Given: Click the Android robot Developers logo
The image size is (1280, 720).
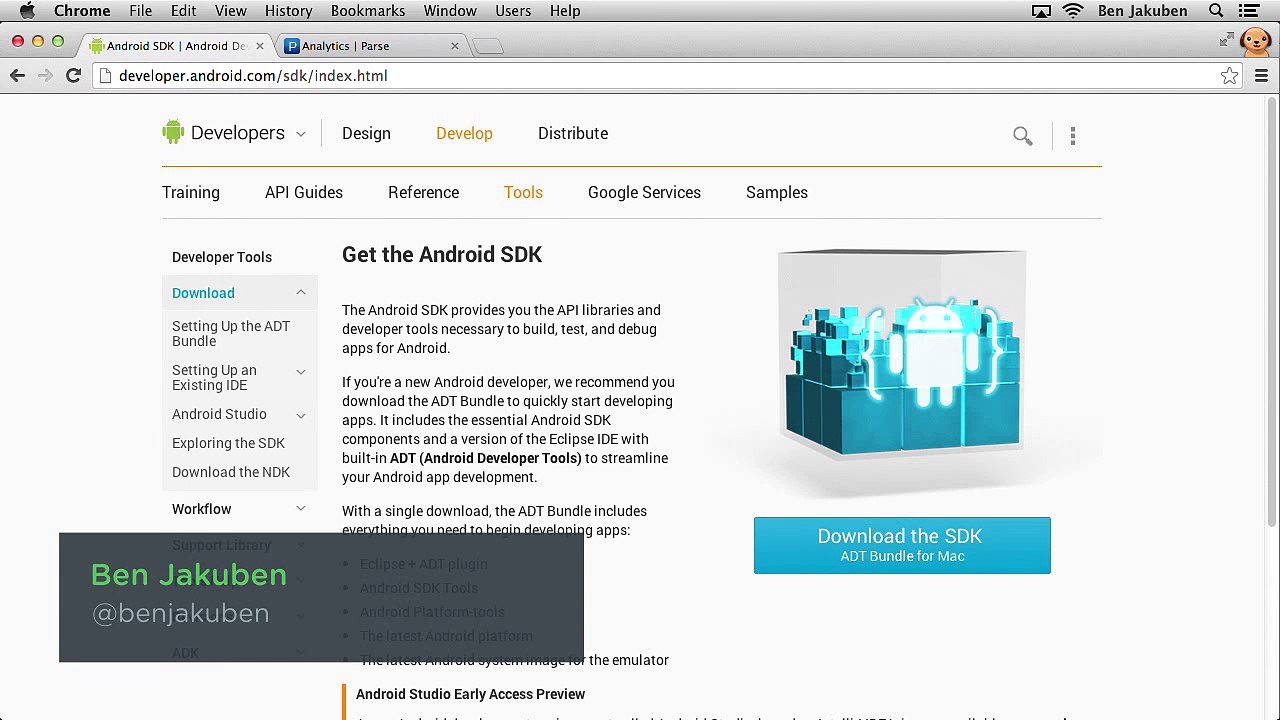Looking at the screenshot, I should [223, 133].
